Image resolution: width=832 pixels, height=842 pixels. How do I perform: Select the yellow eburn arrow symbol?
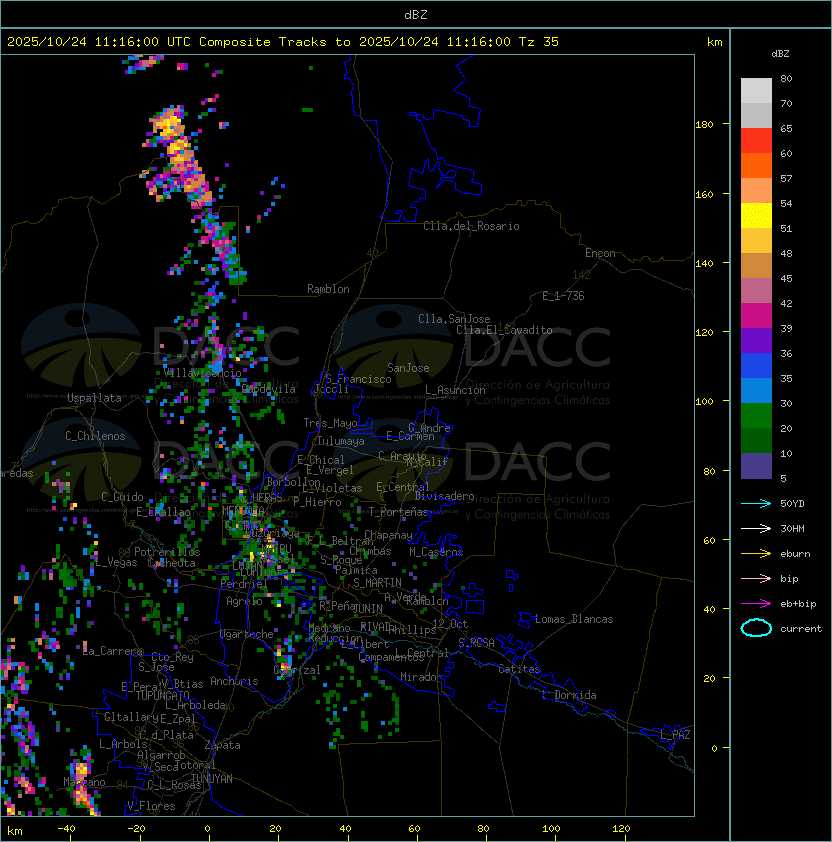756,554
